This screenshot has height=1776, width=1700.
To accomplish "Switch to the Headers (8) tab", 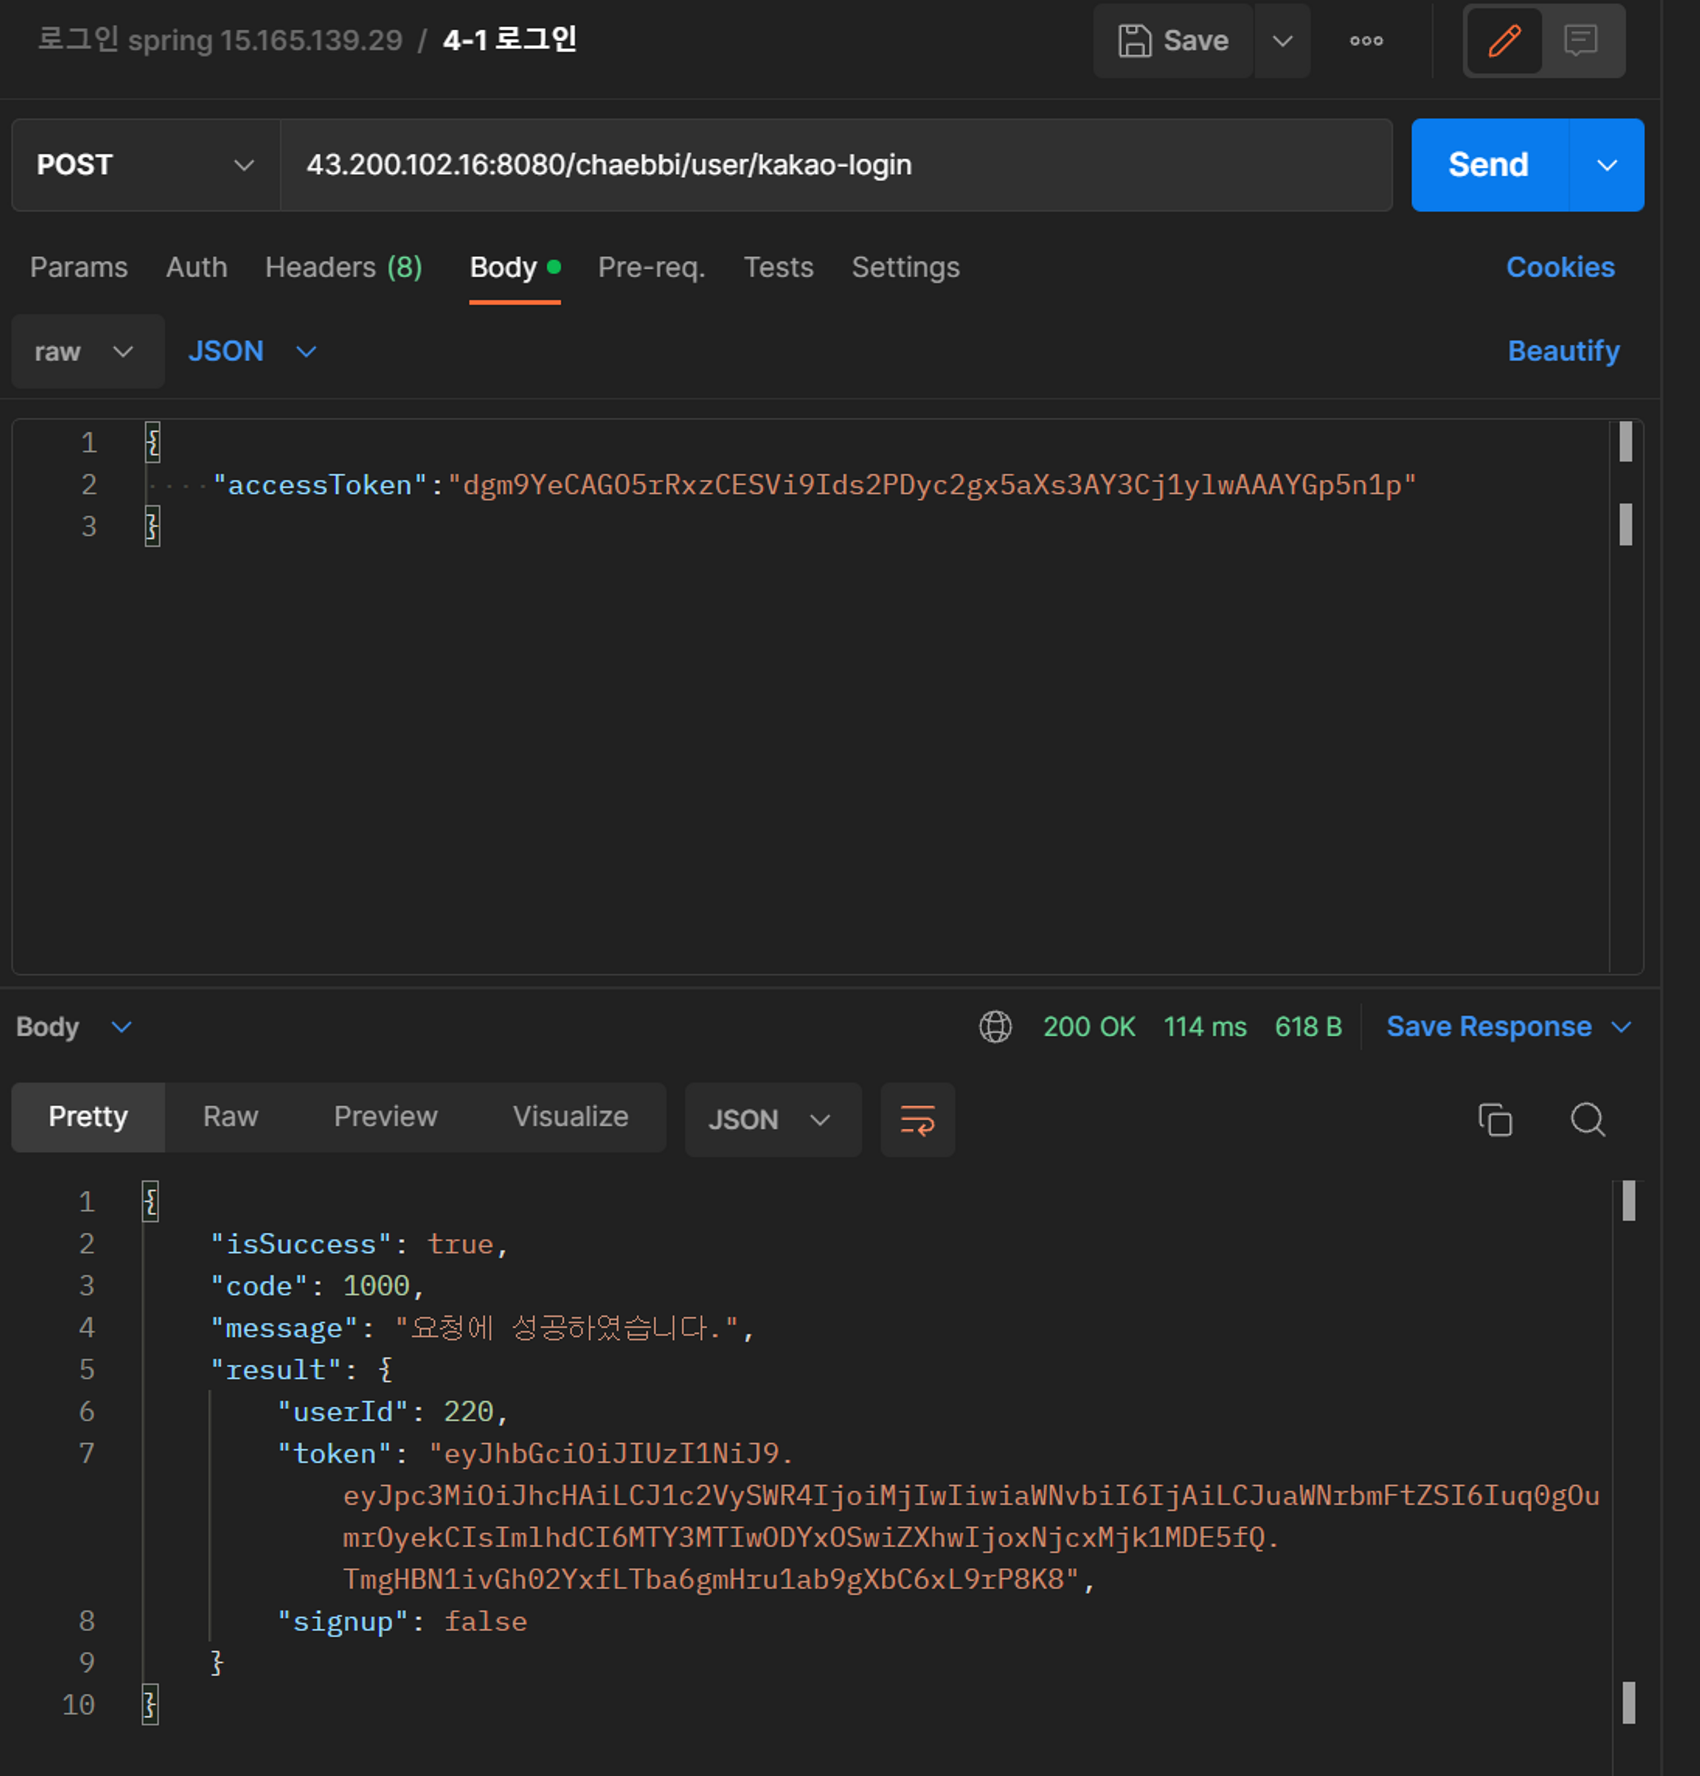I will click(344, 268).
